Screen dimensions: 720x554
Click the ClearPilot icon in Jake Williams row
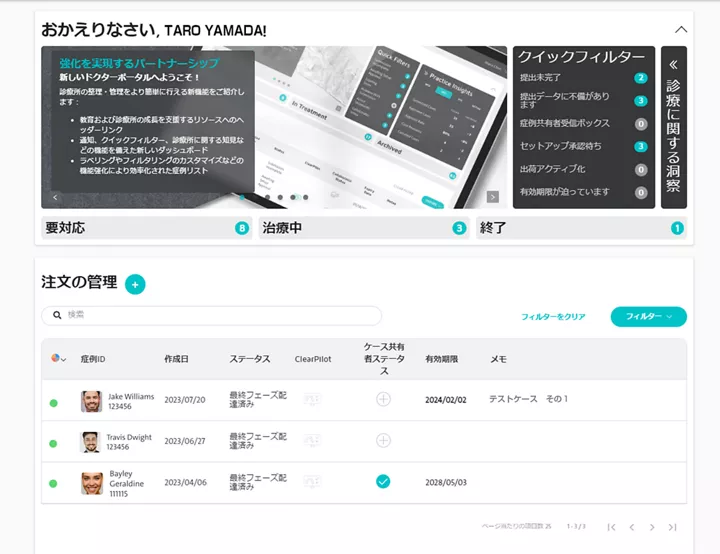tap(313, 400)
